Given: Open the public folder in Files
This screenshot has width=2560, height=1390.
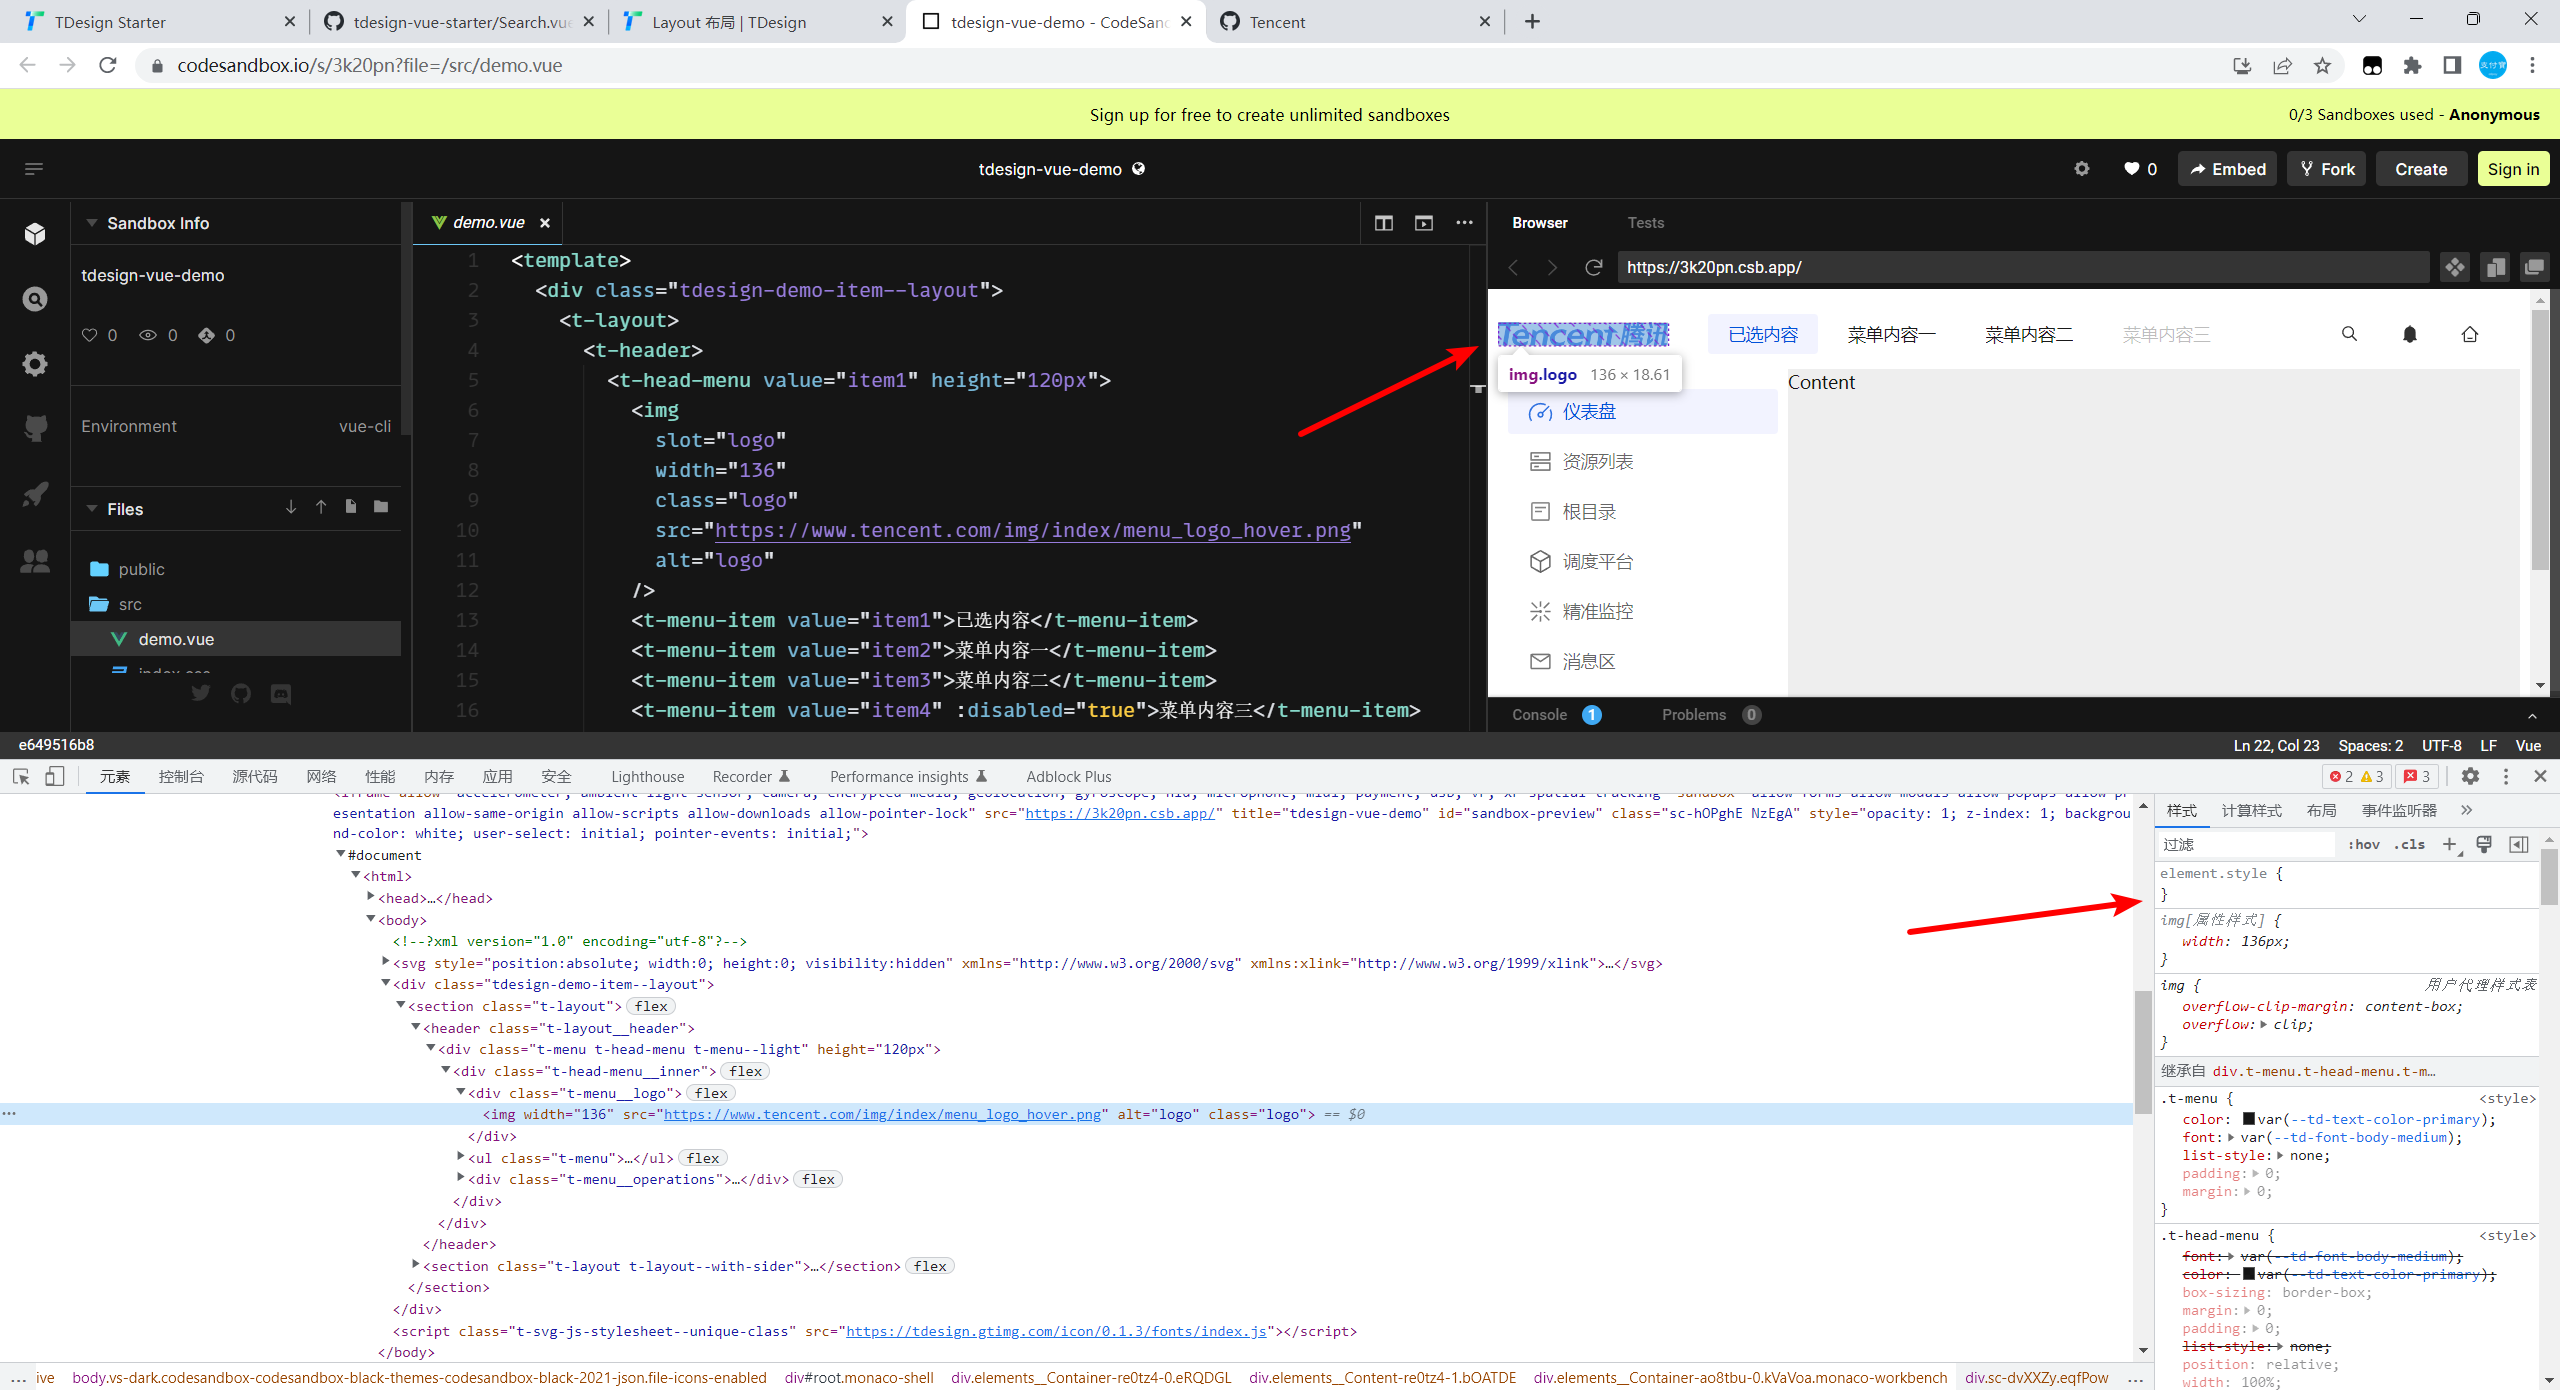Looking at the screenshot, I should click(140, 569).
